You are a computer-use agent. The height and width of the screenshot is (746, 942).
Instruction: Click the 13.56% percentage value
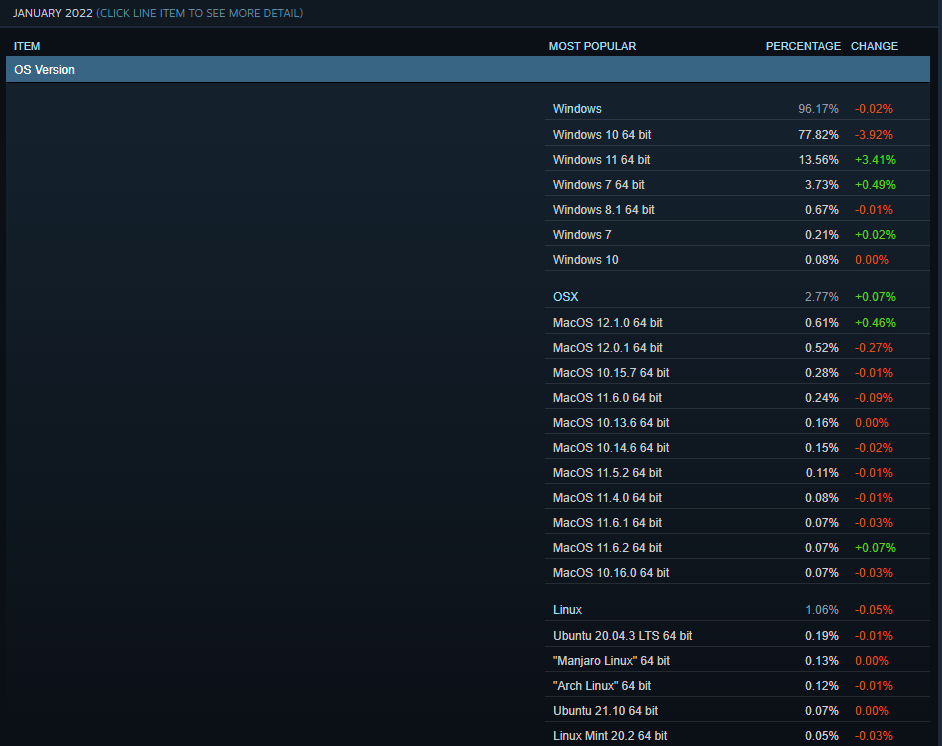tap(818, 160)
